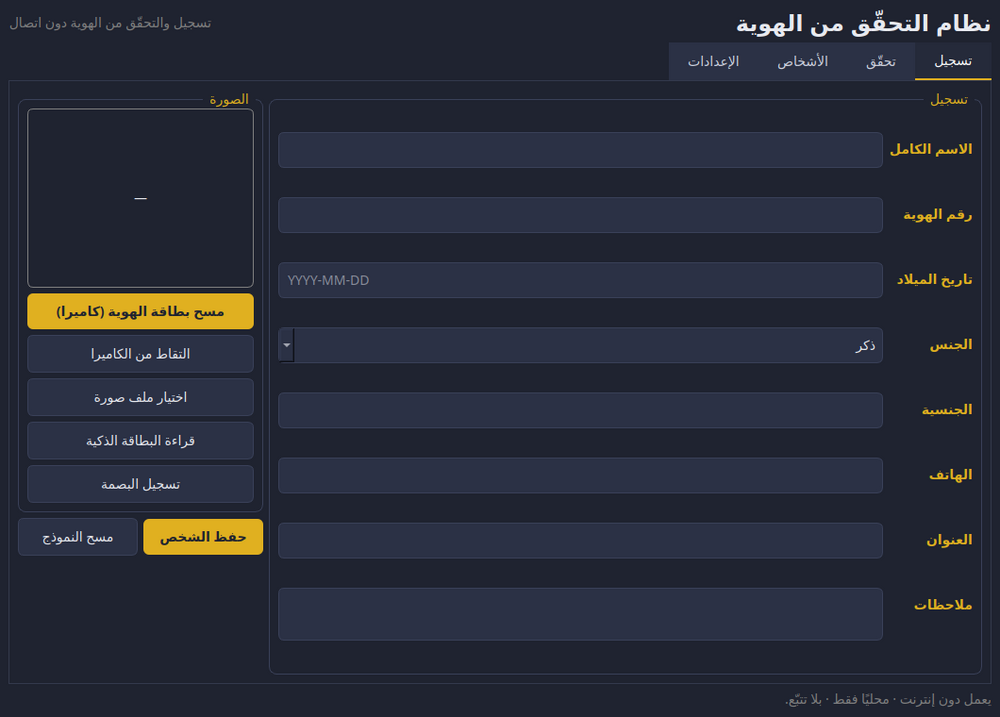Click the تاريخ الميلاد YYYY-MM-DD field
Screen dimensions: 1000x717
click(x=580, y=280)
